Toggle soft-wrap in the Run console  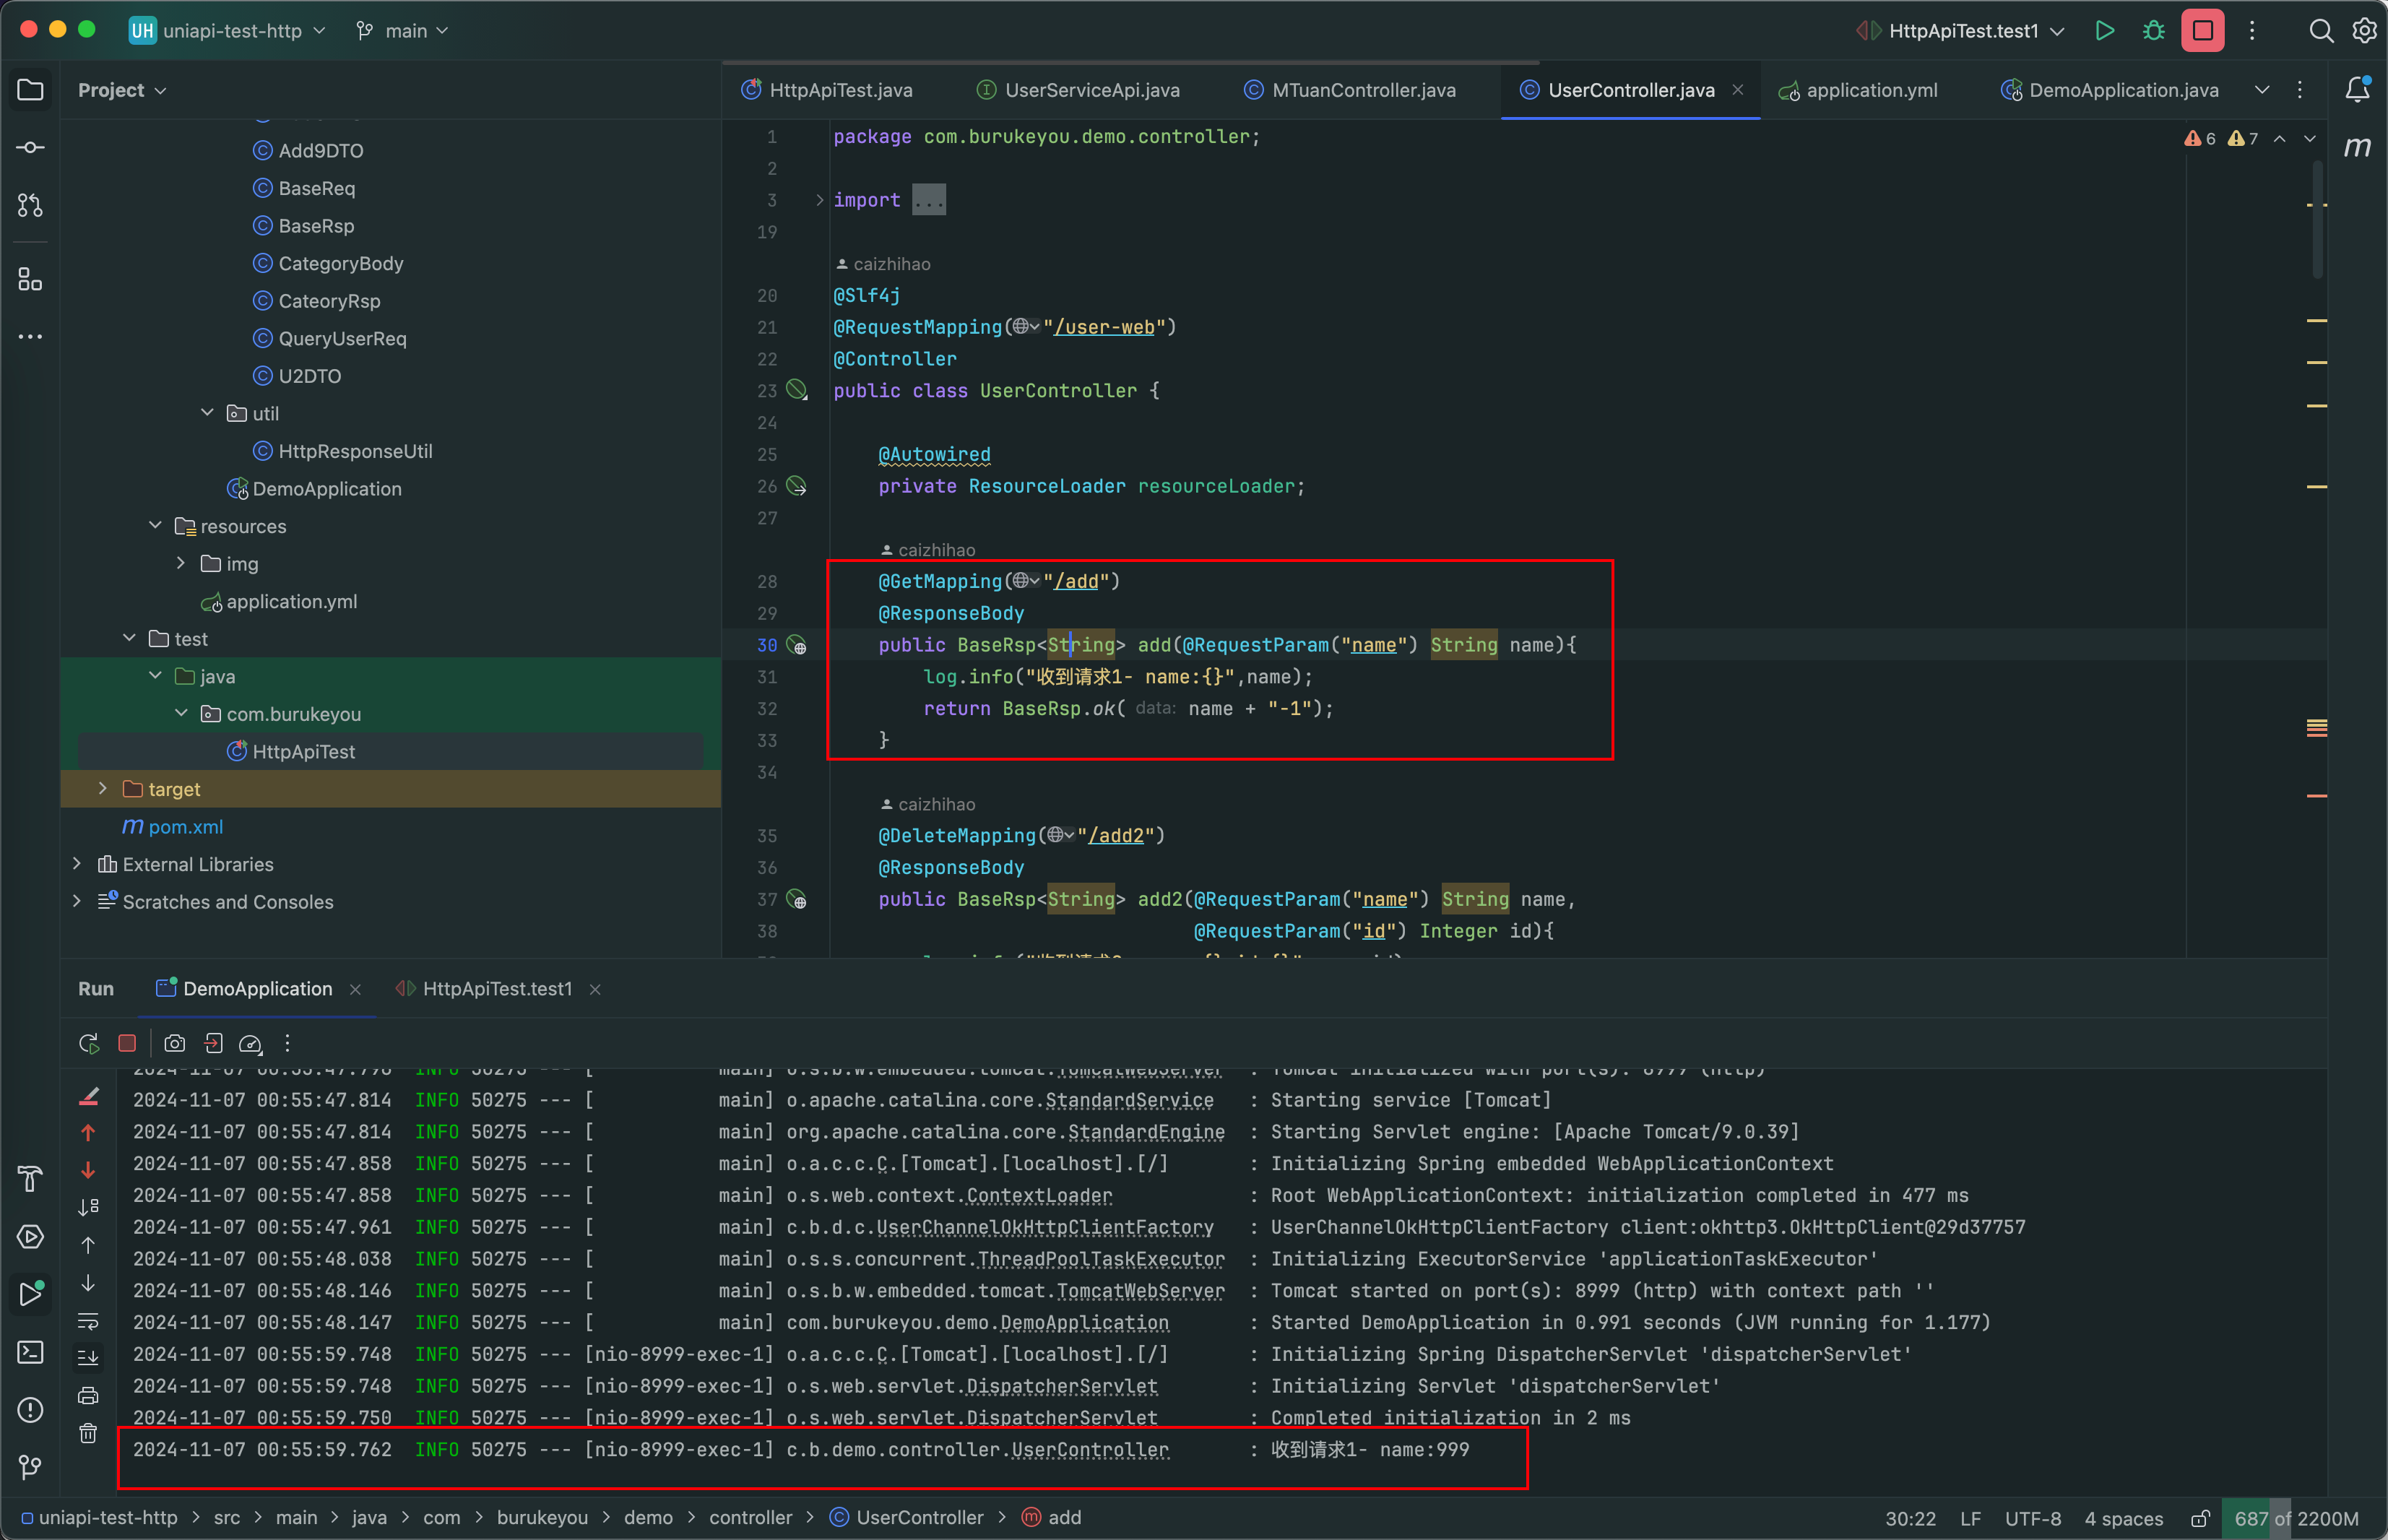[88, 1321]
